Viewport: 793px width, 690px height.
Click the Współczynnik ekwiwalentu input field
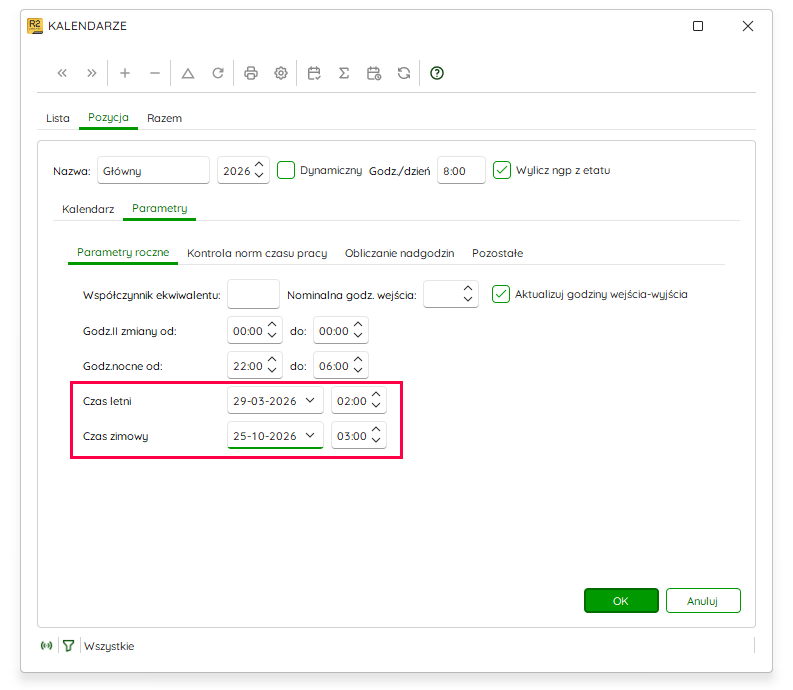[253, 294]
